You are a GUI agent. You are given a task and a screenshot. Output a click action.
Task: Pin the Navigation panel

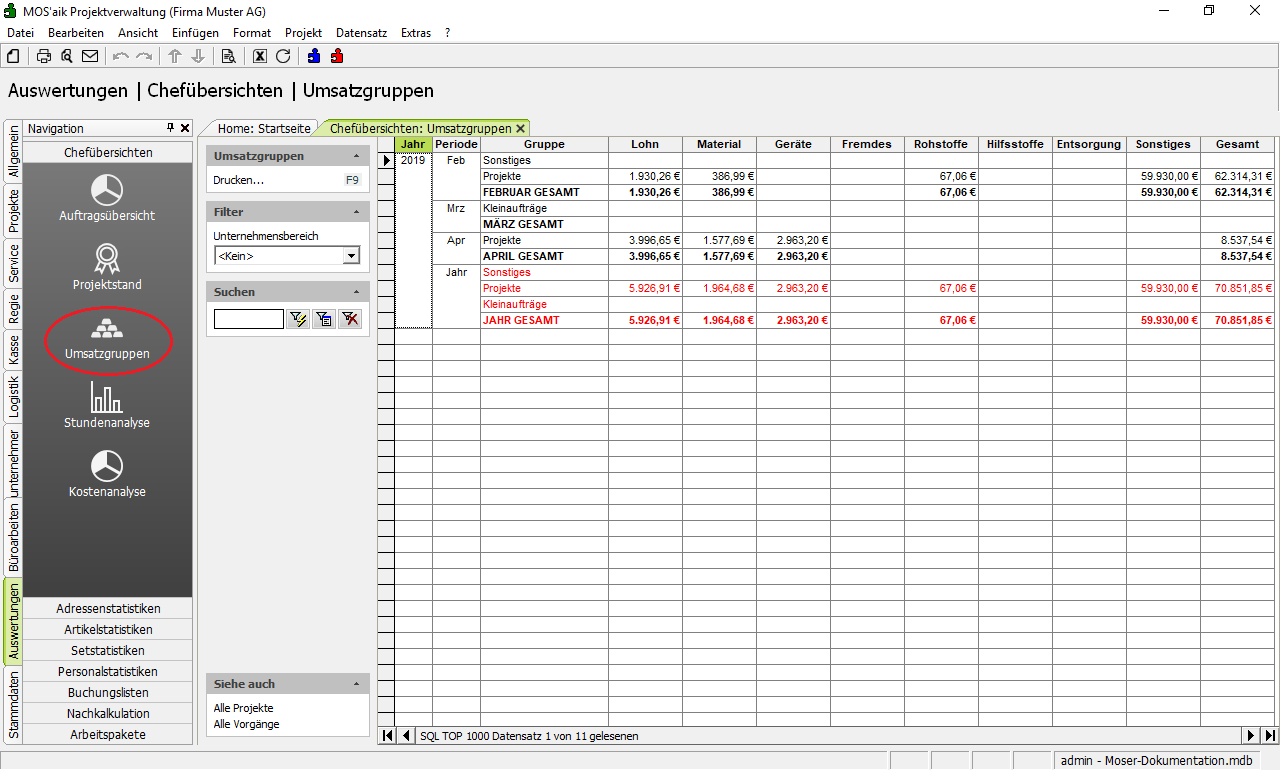171,128
